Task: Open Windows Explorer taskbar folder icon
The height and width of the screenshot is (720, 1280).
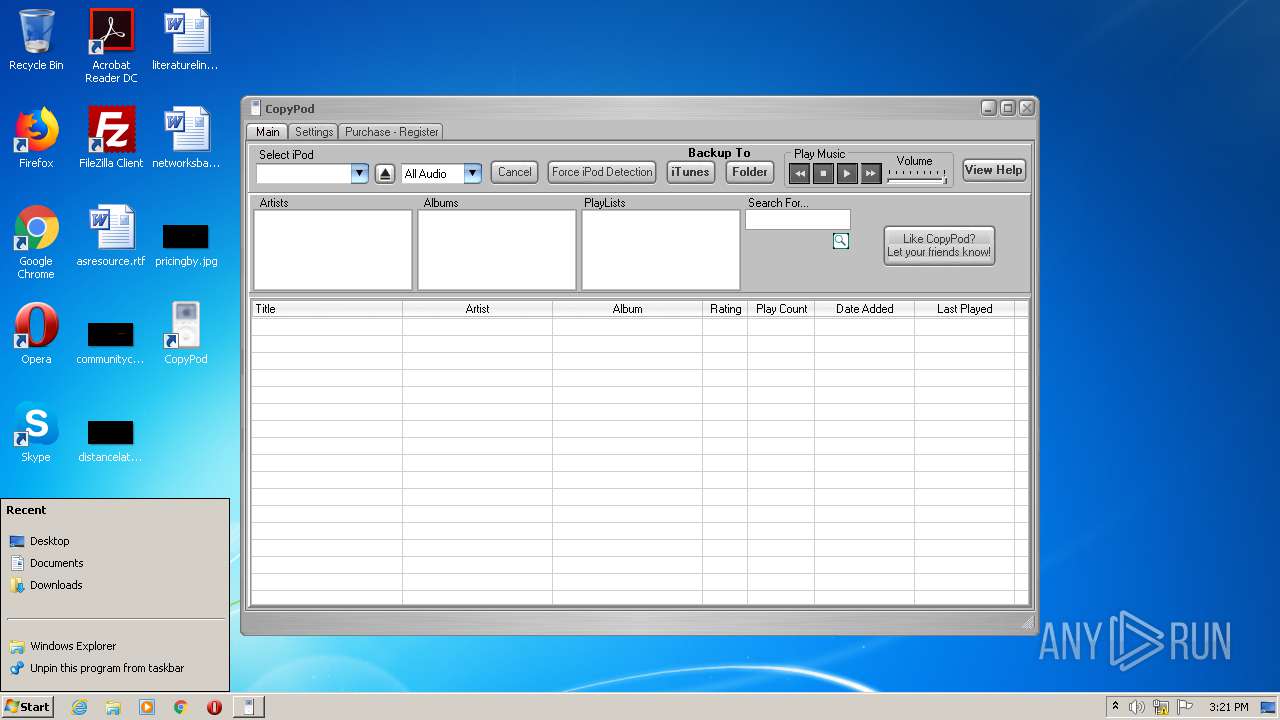Action: coord(113,707)
